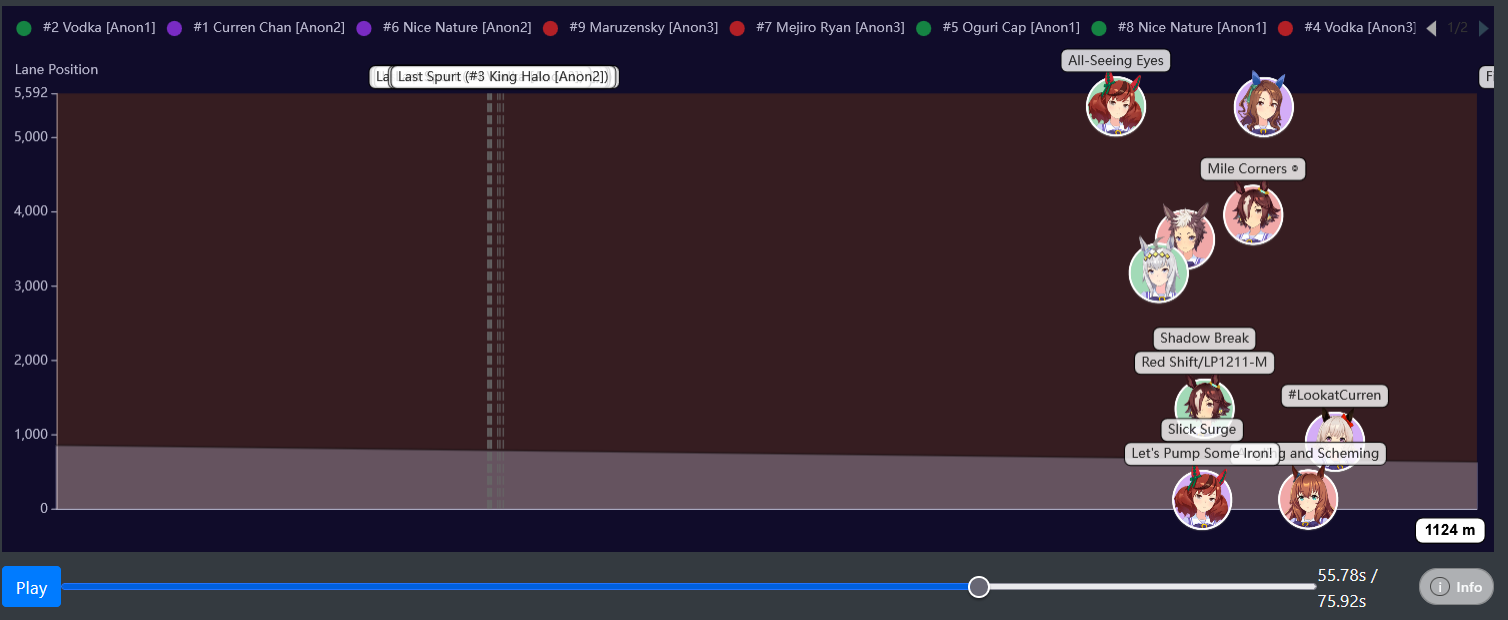Select Oguri Cap silver-haired portrait
The height and width of the screenshot is (620, 1508).
point(1158,272)
